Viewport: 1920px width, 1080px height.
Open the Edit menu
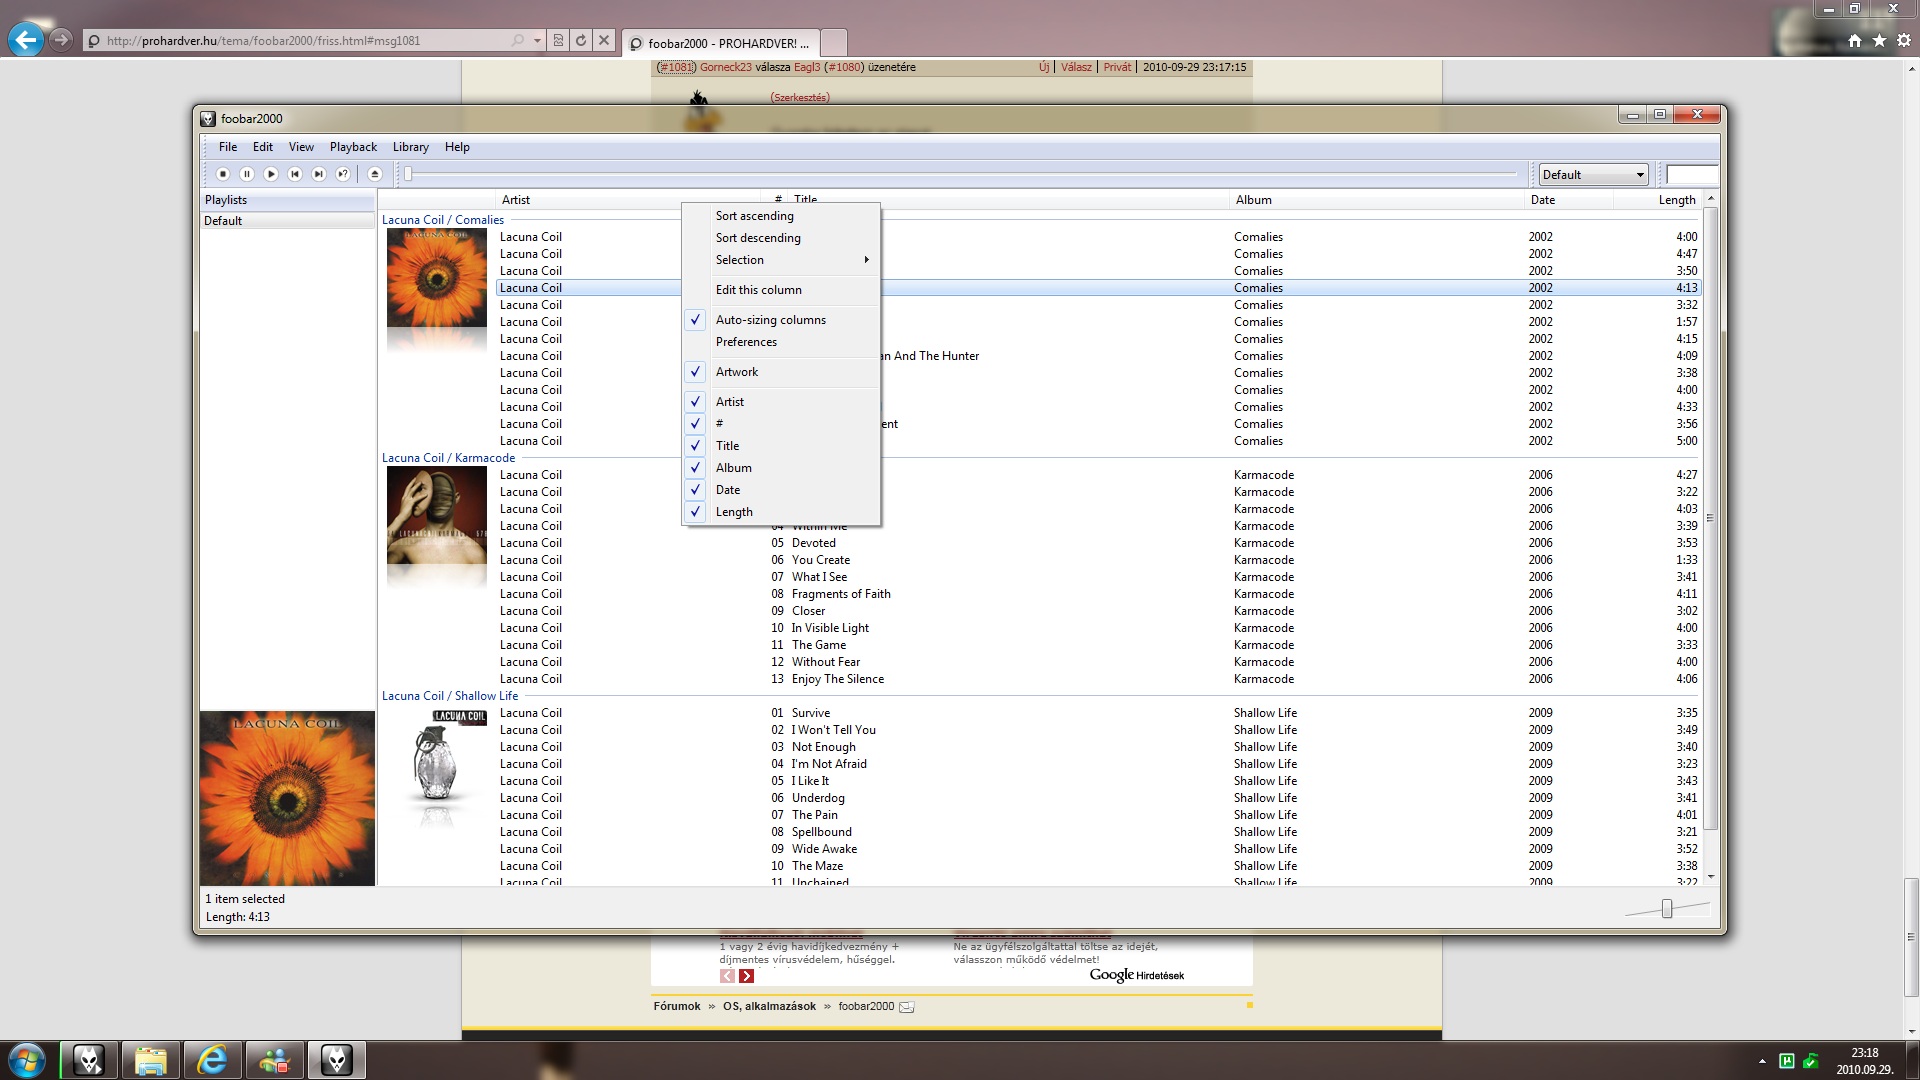point(263,147)
